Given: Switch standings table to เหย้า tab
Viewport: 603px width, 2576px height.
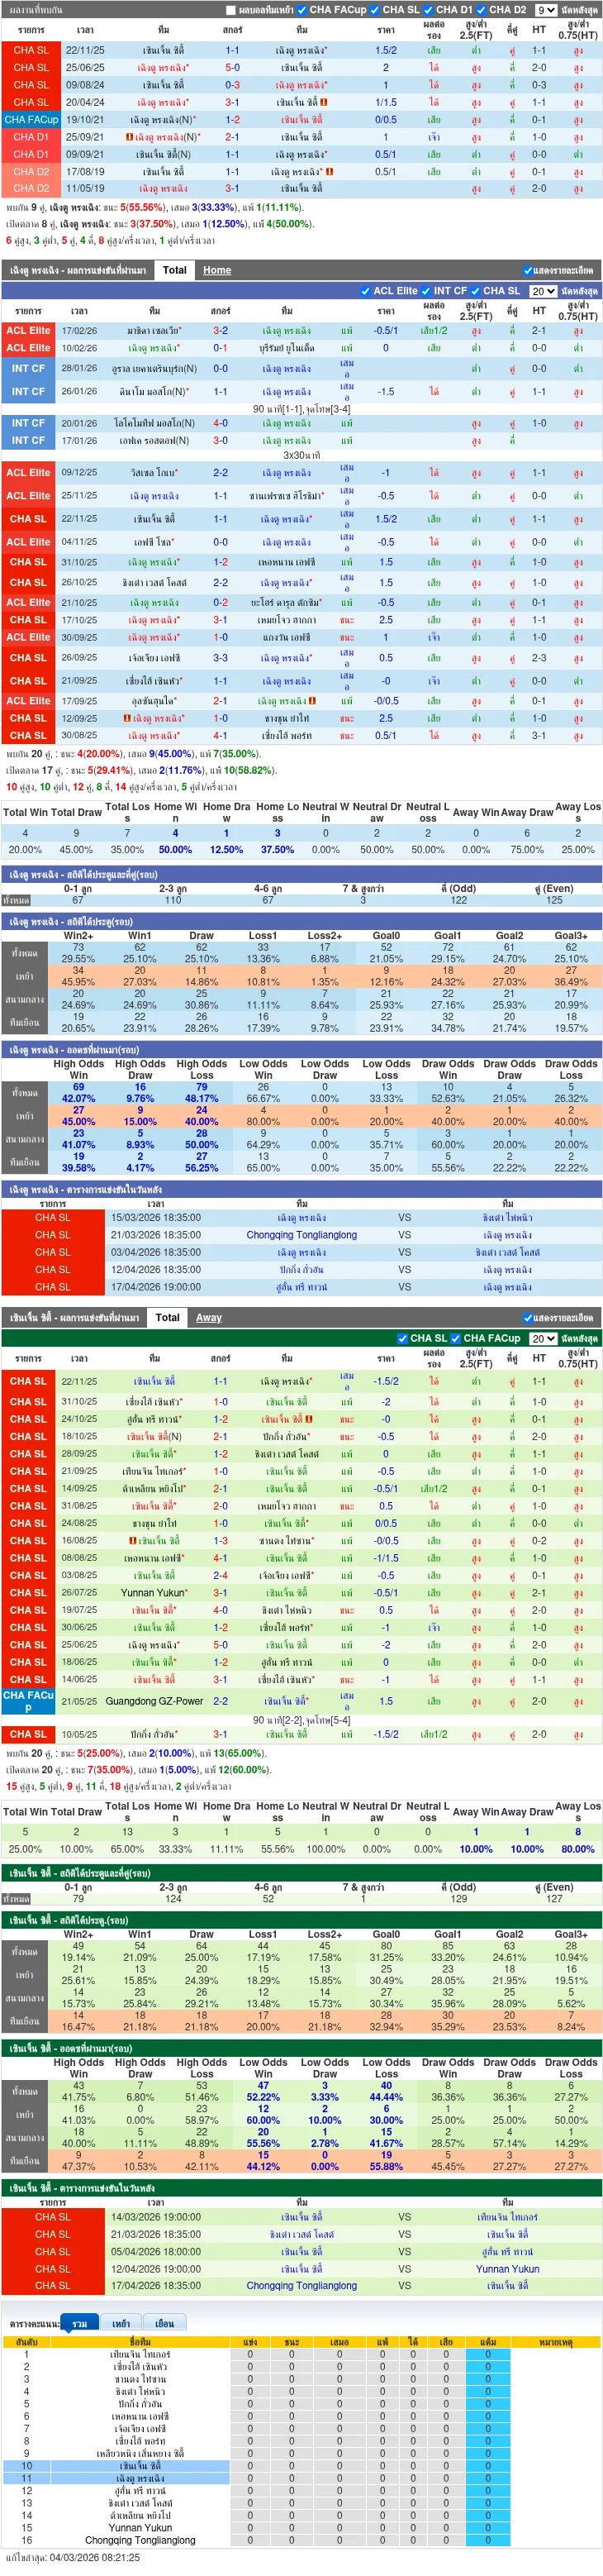Looking at the screenshot, I should 121,2323.
